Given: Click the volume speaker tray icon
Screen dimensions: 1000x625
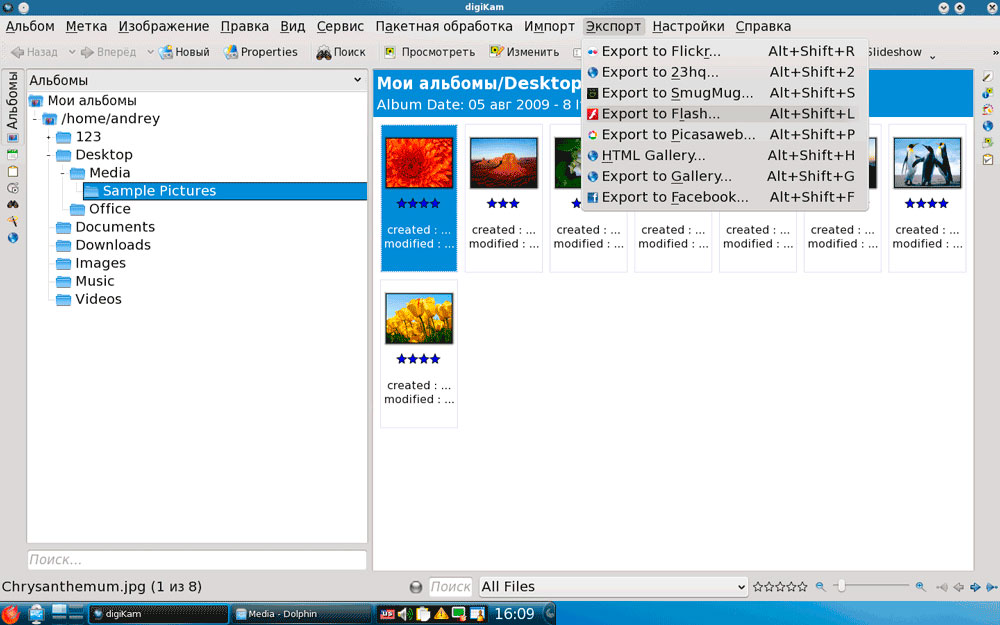Looking at the screenshot, I should click(404, 614).
